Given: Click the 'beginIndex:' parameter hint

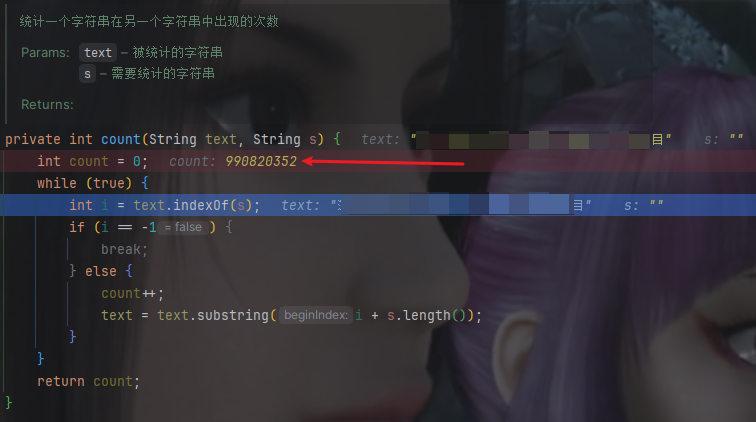Looking at the screenshot, I should tap(316, 315).
